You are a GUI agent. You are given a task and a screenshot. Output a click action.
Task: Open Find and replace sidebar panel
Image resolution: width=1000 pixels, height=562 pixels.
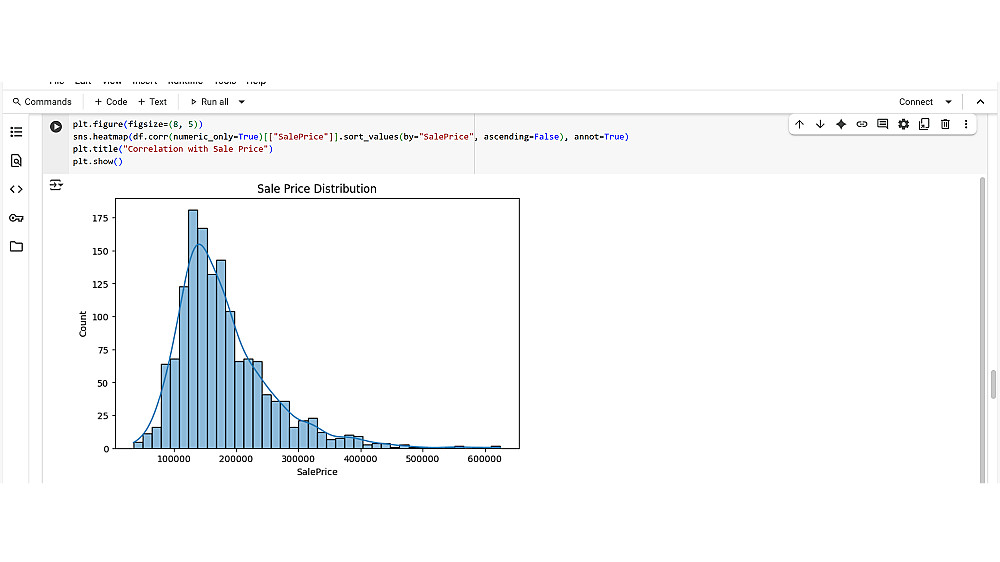(16, 160)
